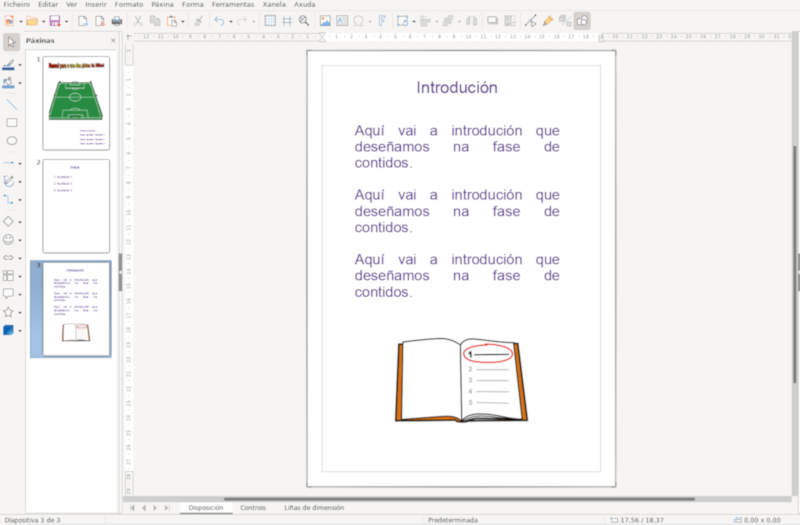
Task: Toggle the grid display button
Action: [270, 21]
